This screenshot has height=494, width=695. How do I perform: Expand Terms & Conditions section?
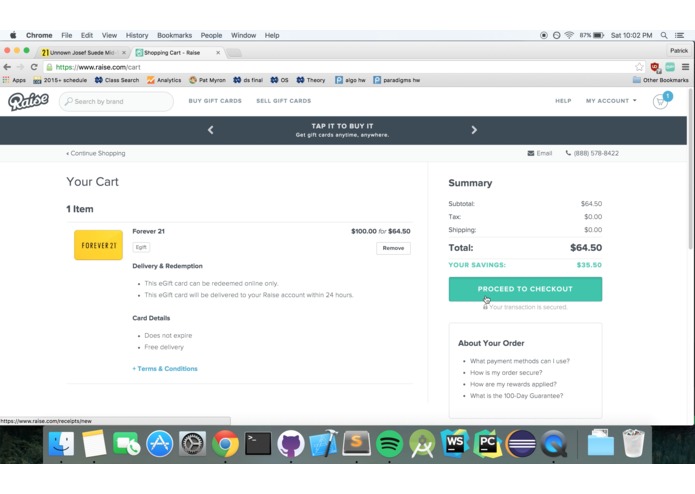coord(165,369)
